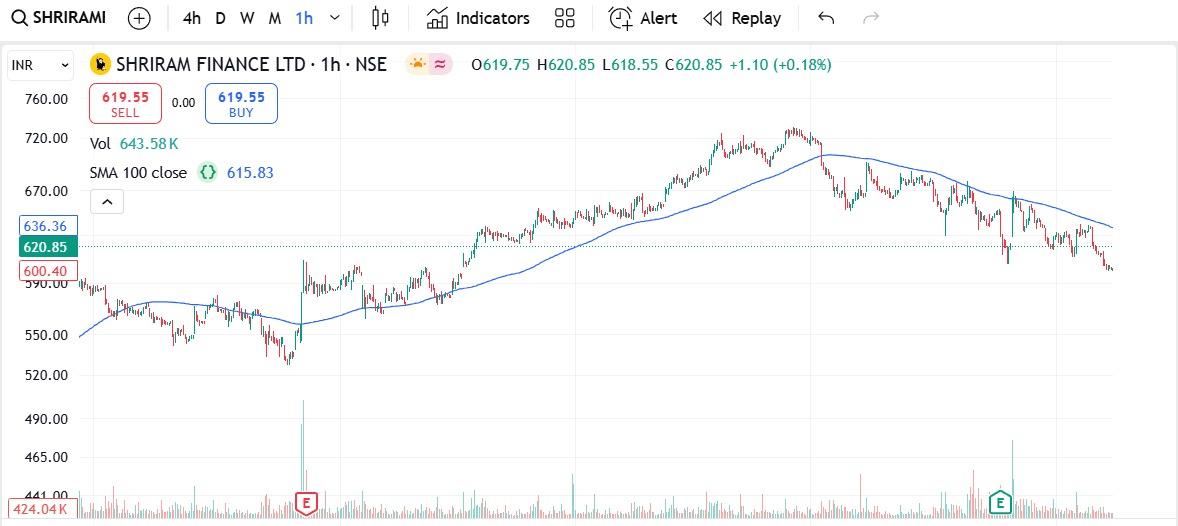Screen dimensions: 1178x526
Task: Click the 760.00 price axis label
Action: click(46, 99)
